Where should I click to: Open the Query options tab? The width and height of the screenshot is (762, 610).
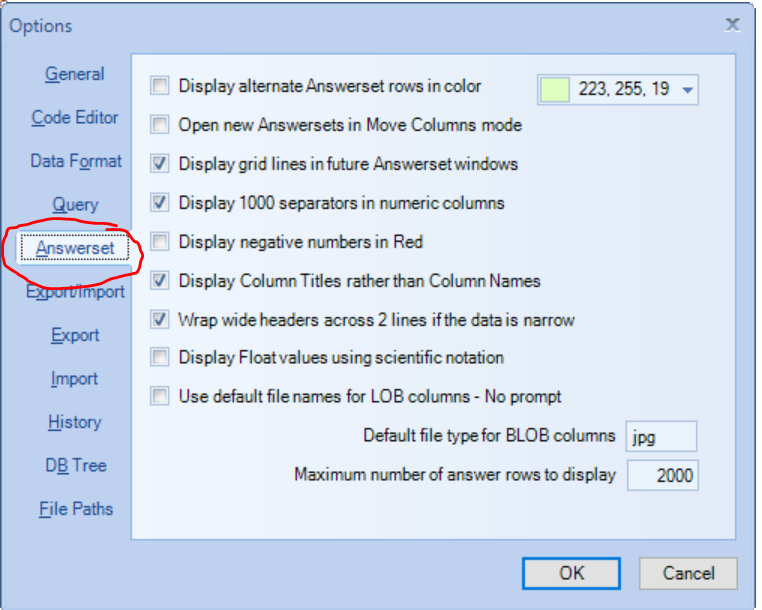(75, 205)
